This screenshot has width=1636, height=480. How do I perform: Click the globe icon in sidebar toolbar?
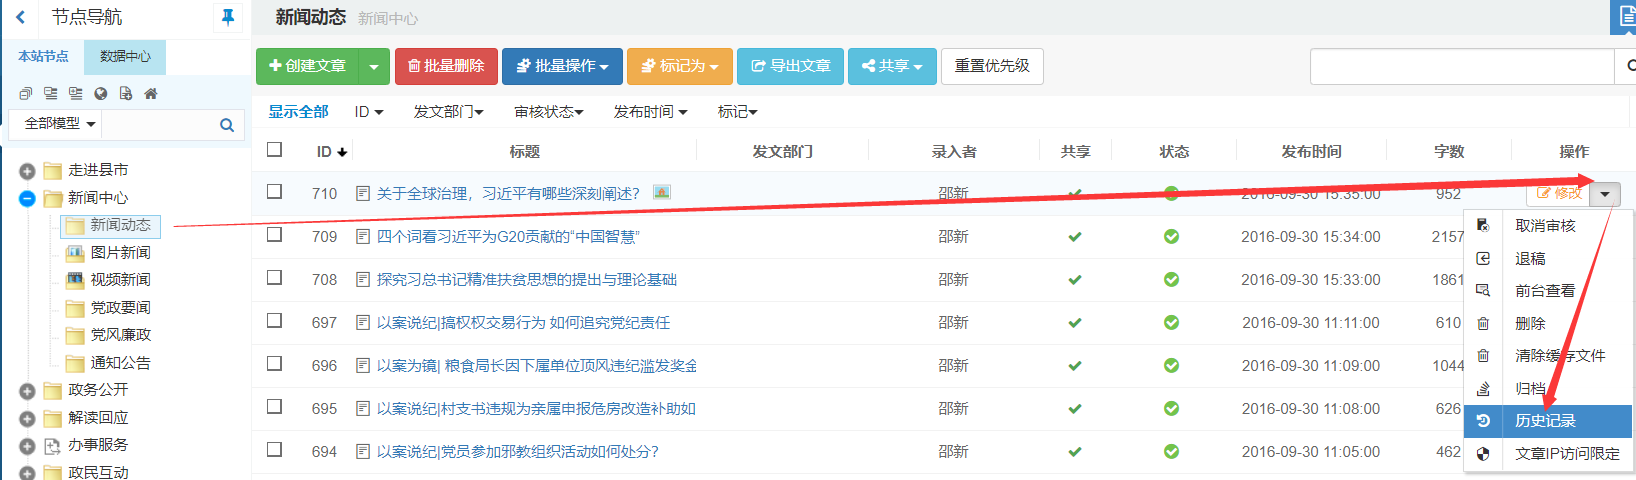[x=101, y=94]
